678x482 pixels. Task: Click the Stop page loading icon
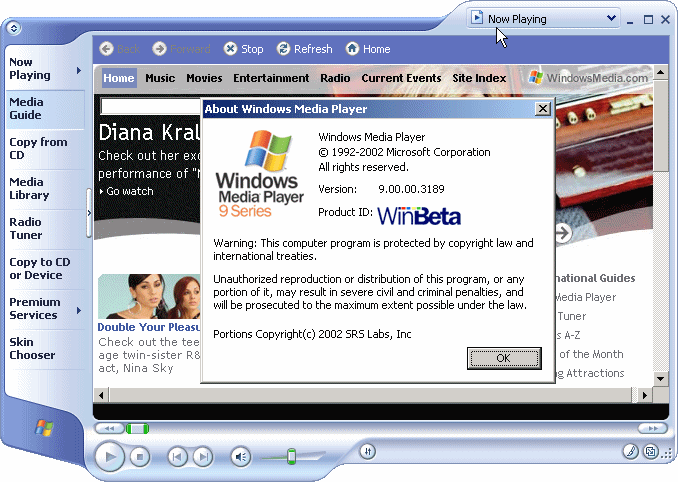point(230,49)
